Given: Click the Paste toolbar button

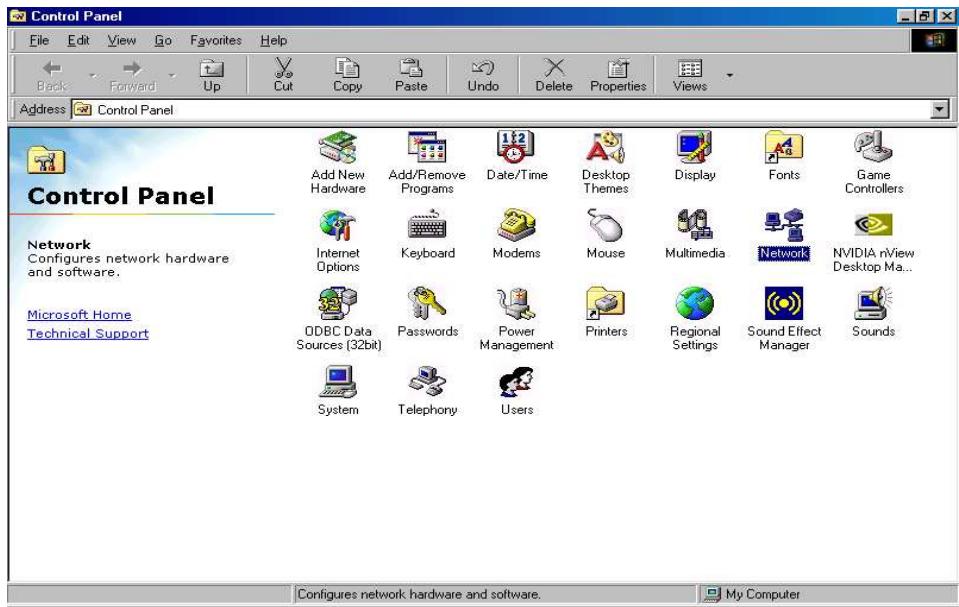Looking at the screenshot, I should coord(411,75).
